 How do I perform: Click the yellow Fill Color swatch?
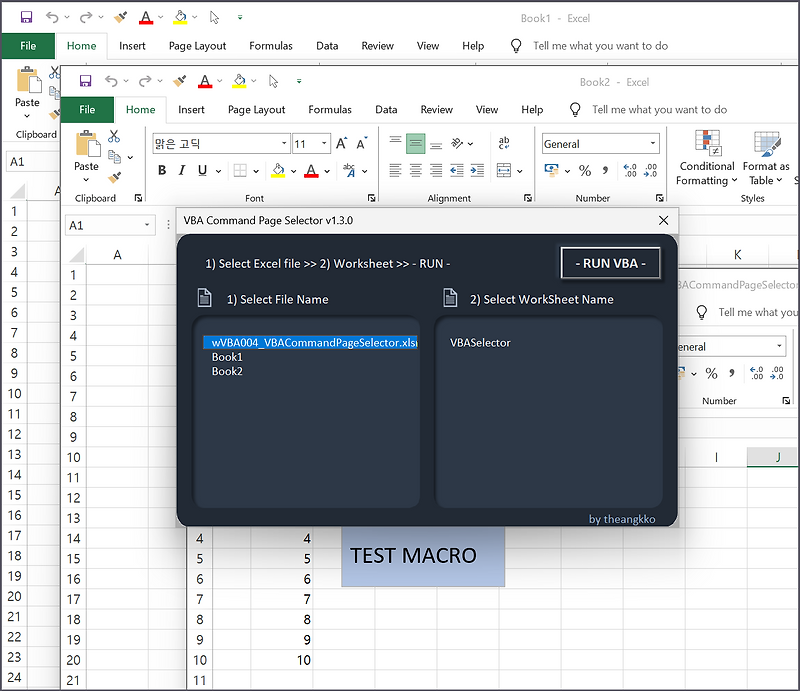point(277,171)
